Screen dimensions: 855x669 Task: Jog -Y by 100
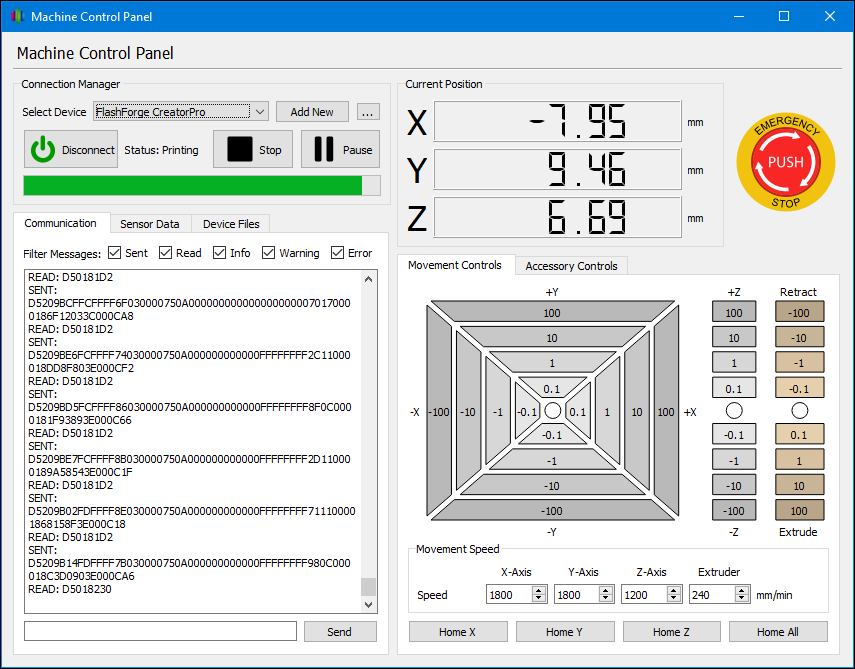(552, 511)
